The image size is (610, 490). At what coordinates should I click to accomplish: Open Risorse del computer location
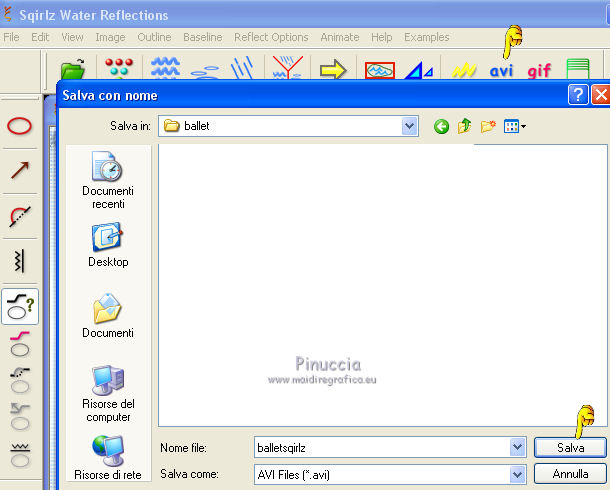[108, 394]
